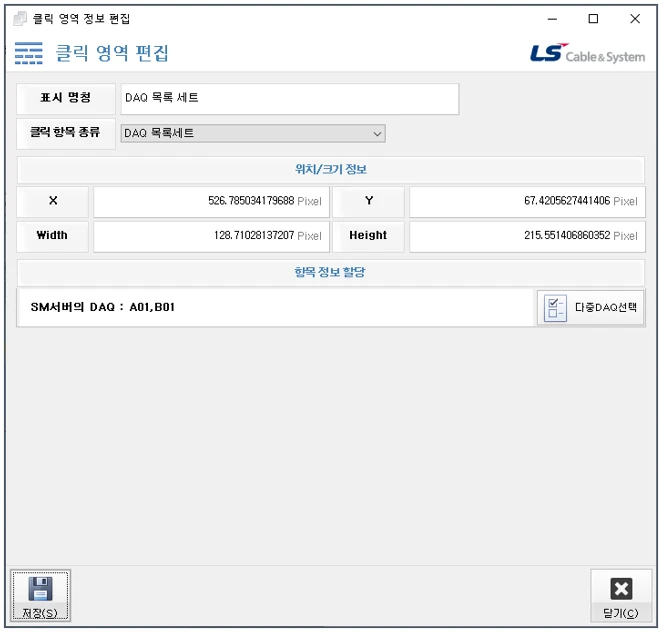Click the Y coordinate label

point(369,201)
